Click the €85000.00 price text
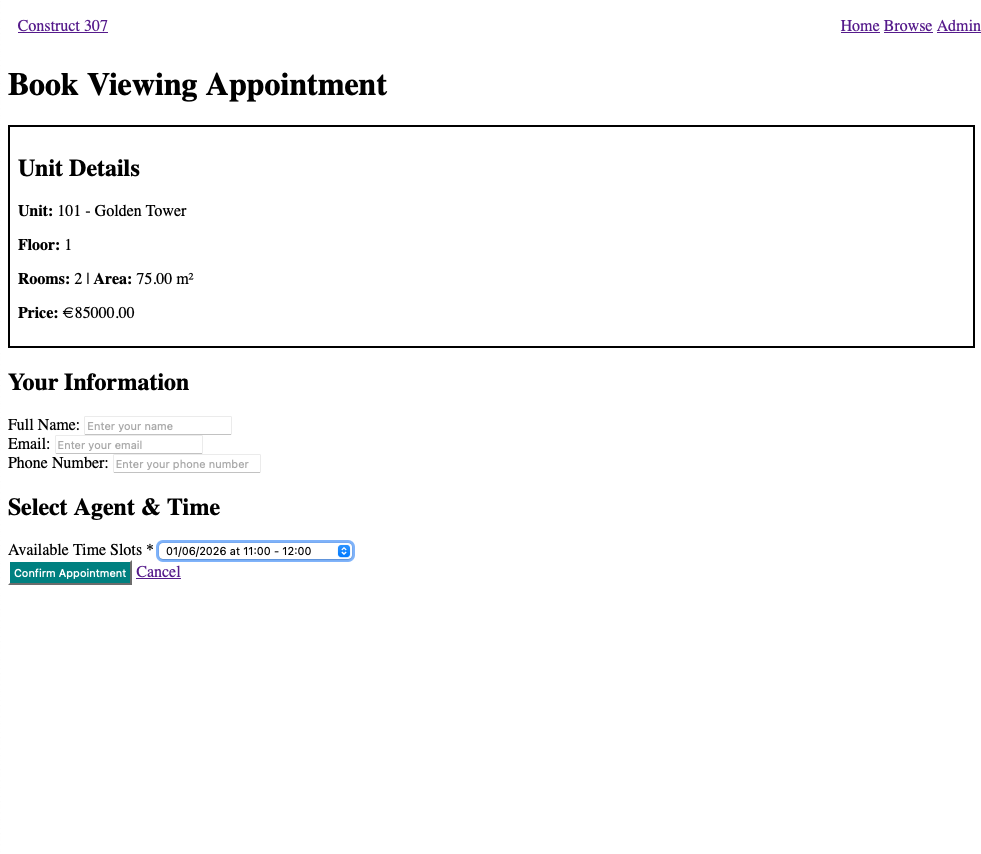Viewport: 981px width, 854px height. [98, 313]
